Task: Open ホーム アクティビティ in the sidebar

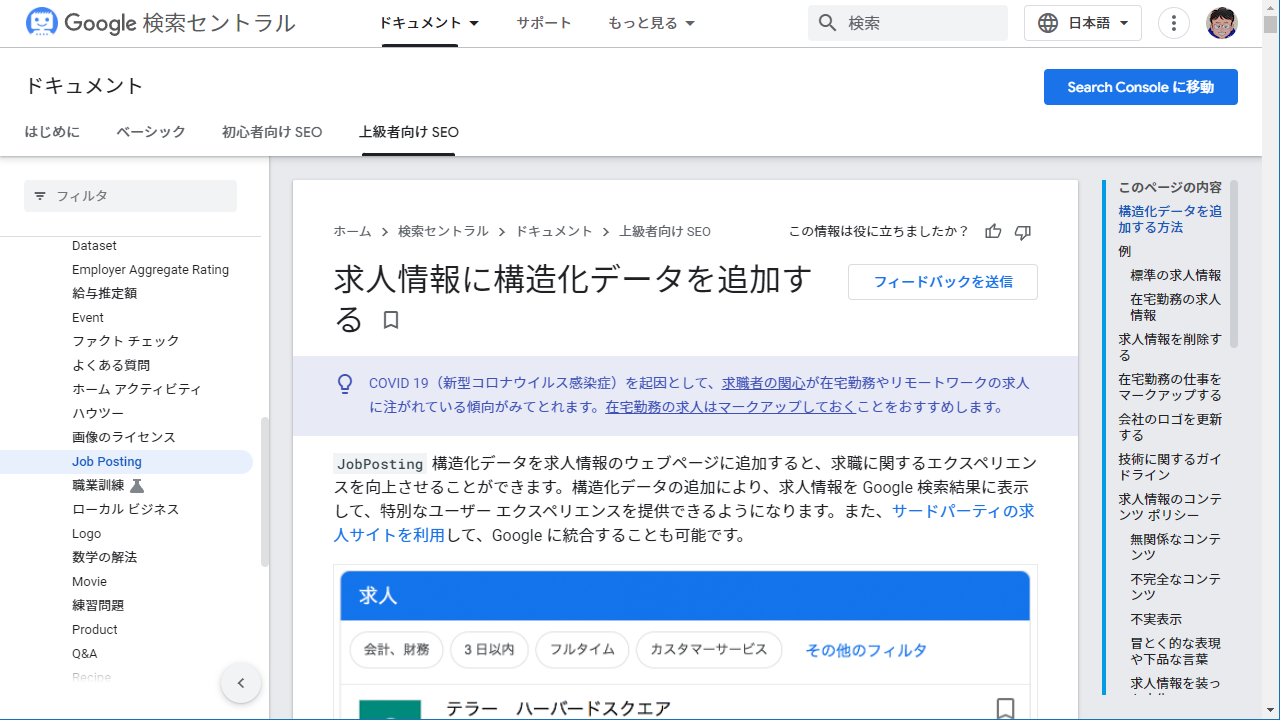Action: pyautogui.click(x=137, y=390)
